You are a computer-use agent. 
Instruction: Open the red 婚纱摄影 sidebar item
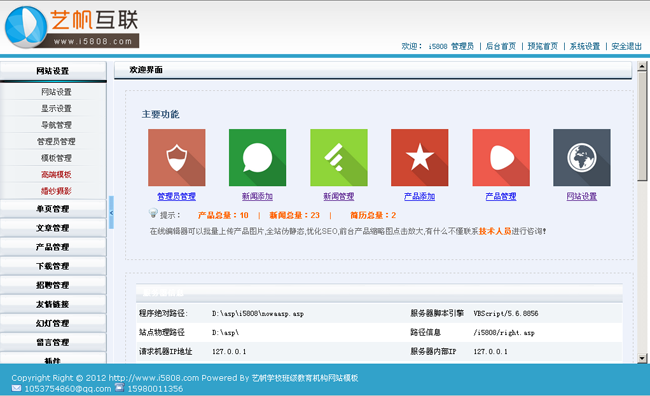pos(56,191)
